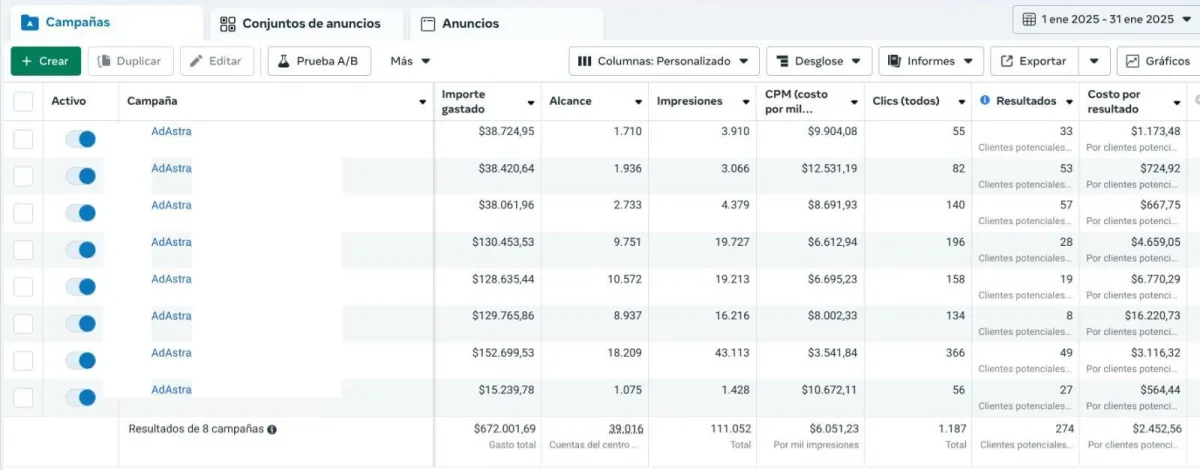Open the Informes dropdown
This screenshot has height=470, width=1200.
click(x=931, y=61)
